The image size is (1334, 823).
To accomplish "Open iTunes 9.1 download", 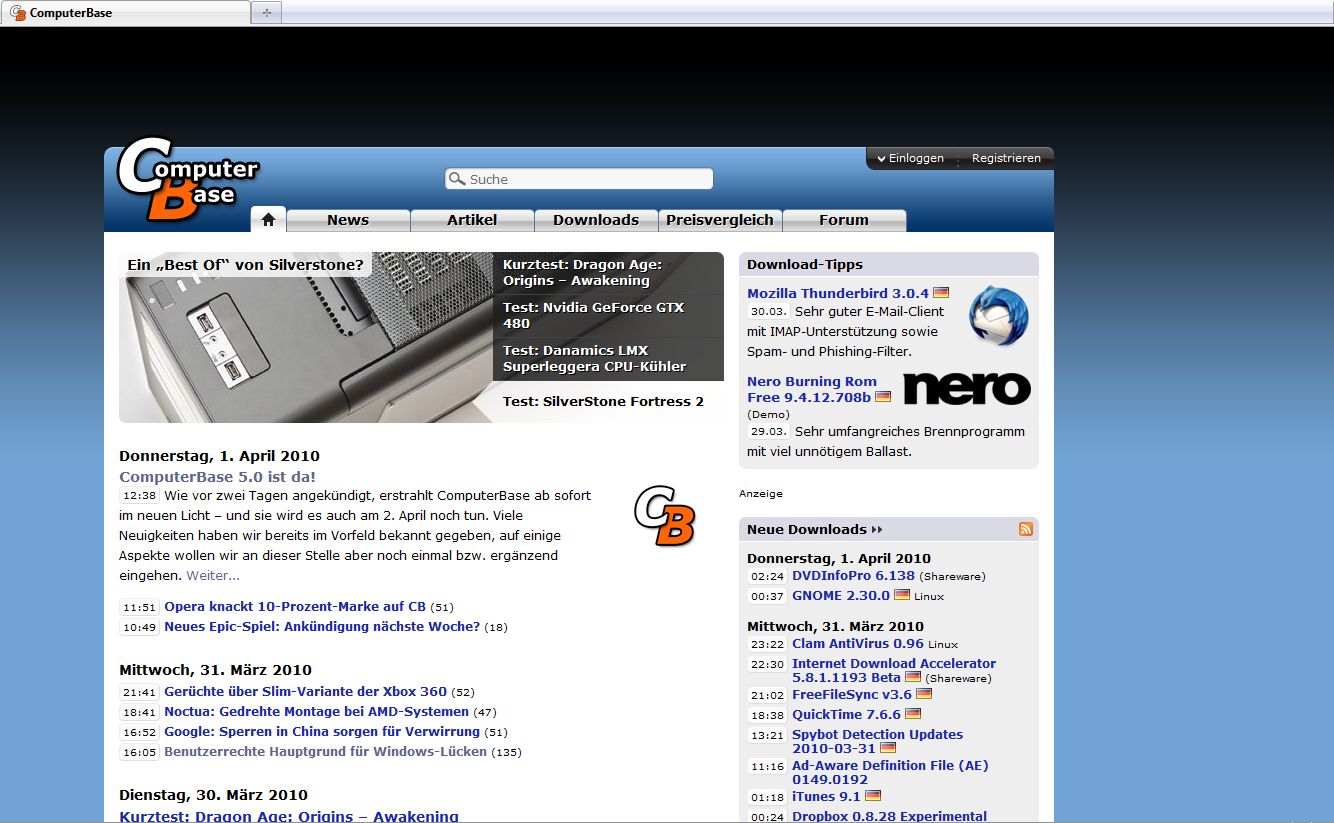I will pyautogui.click(x=826, y=796).
